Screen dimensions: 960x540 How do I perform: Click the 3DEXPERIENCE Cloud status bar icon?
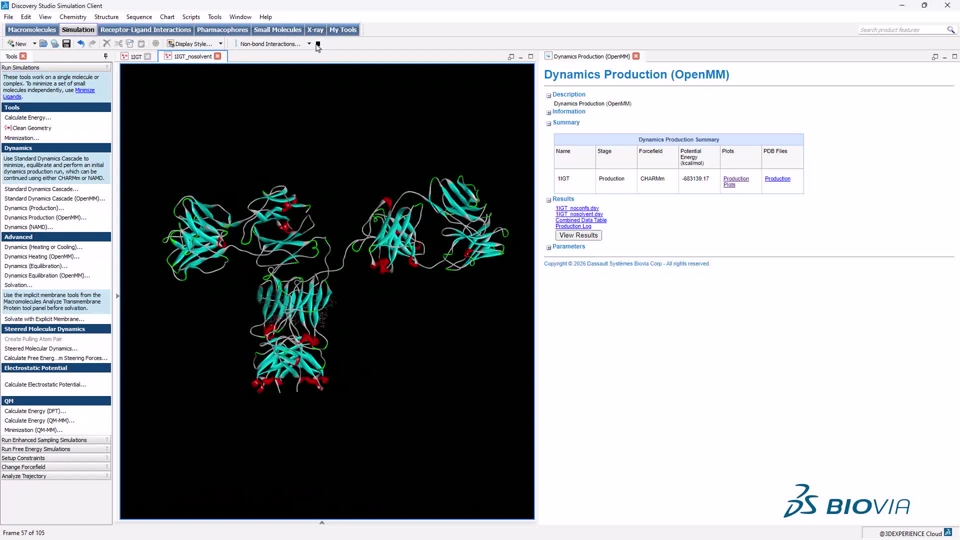click(948, 533)
